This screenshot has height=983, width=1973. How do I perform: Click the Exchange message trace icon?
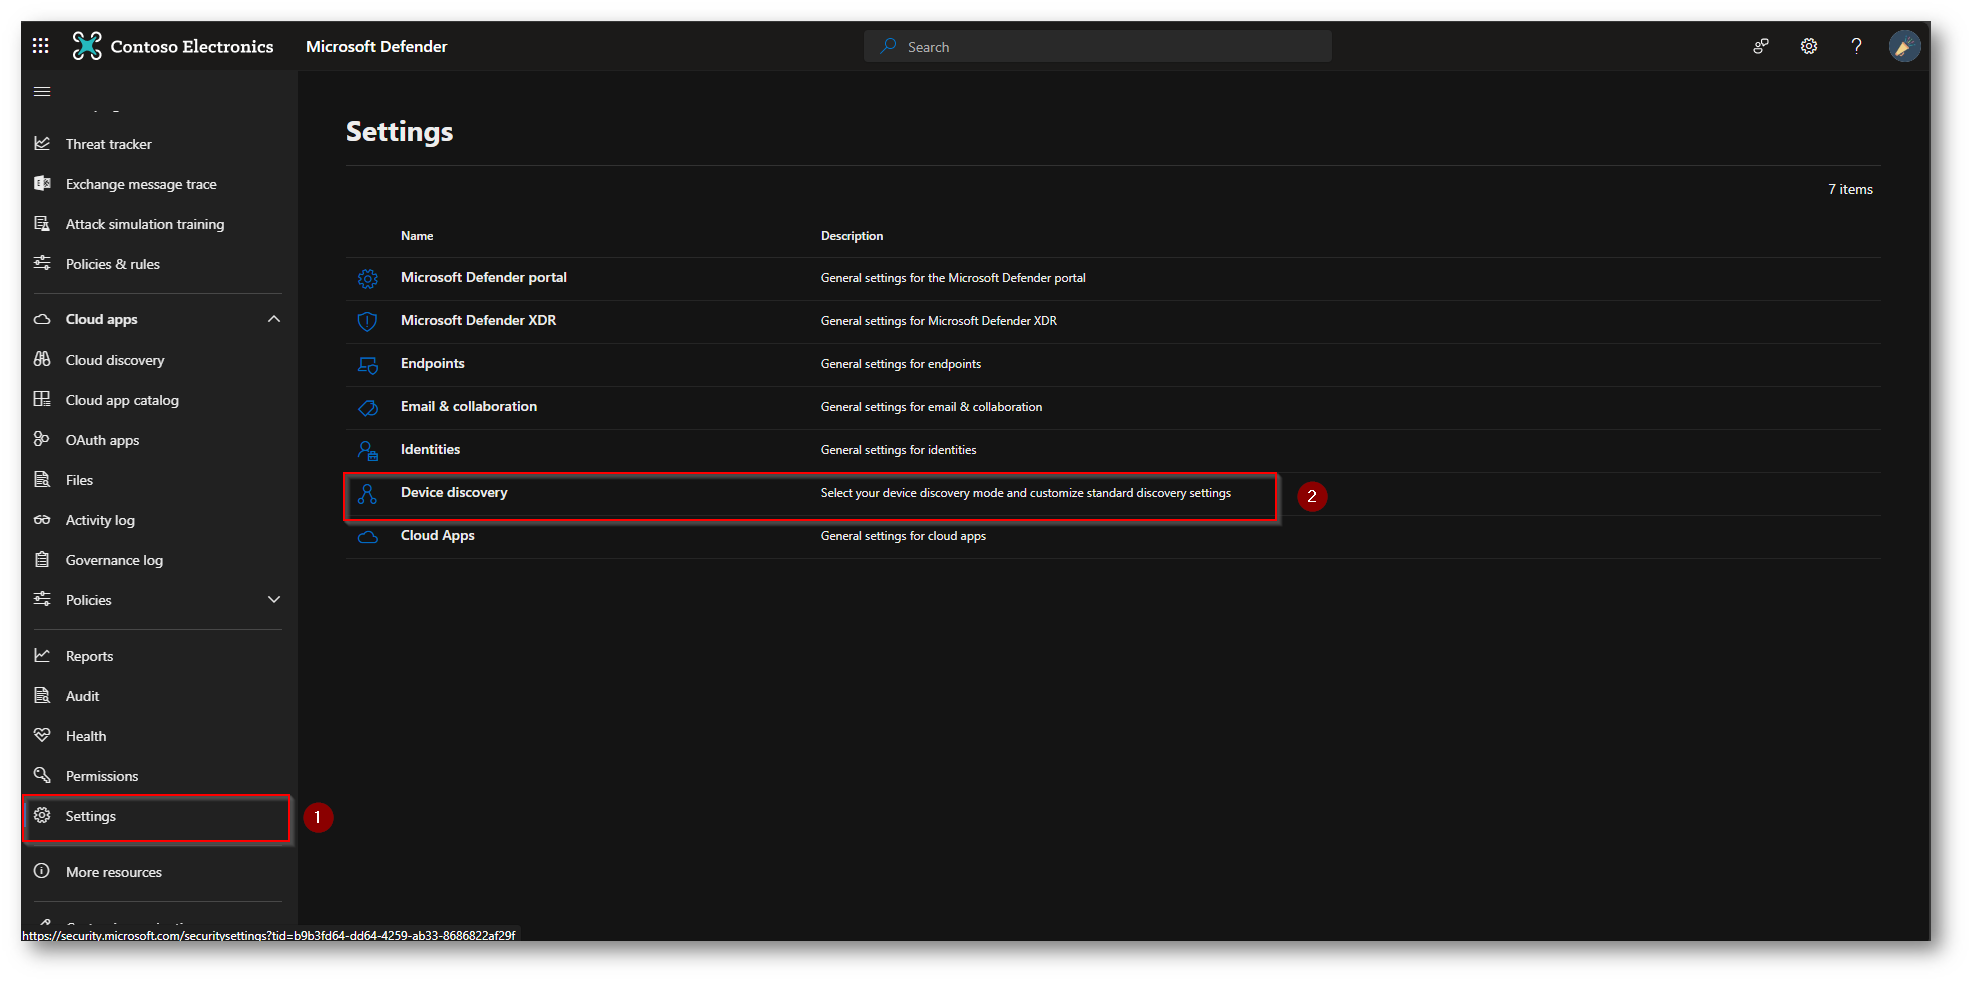[42, 184]
